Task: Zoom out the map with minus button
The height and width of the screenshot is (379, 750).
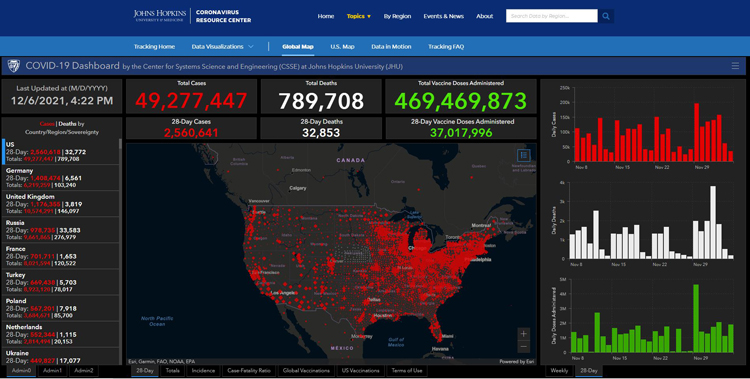Action: (x=524, y=346)
